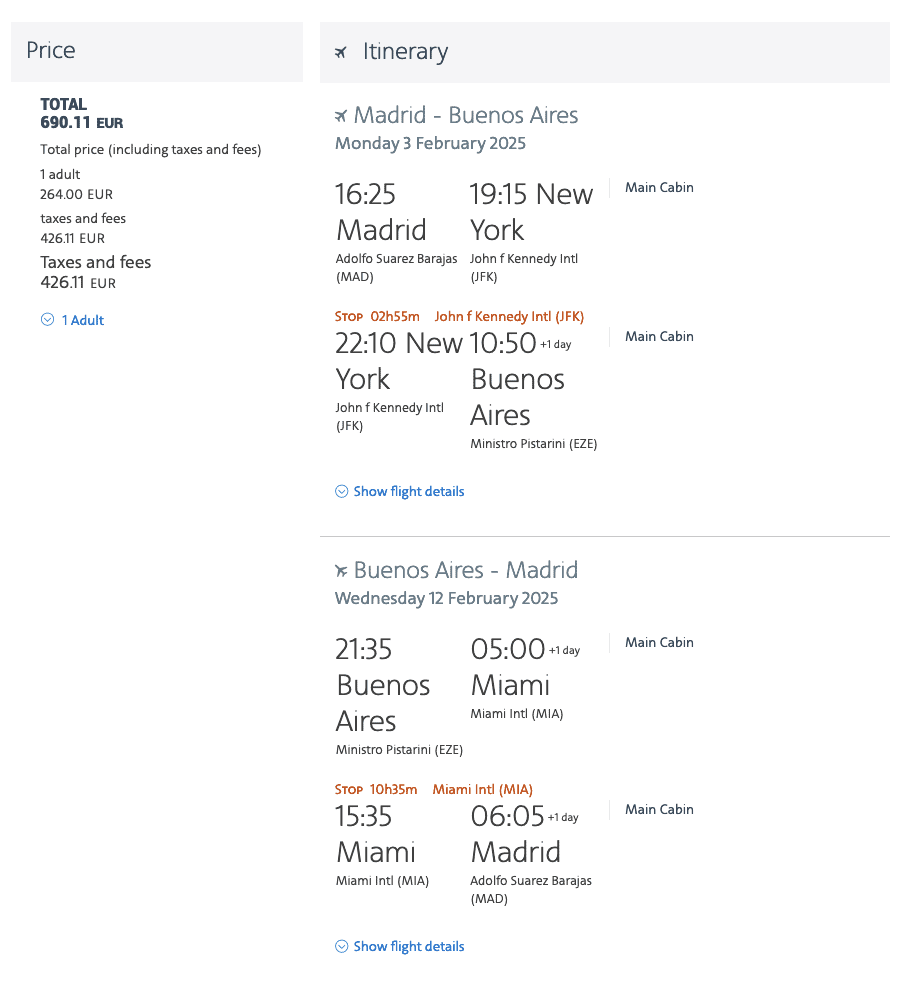Click the airplane icon in the Itinerary header

341,52
